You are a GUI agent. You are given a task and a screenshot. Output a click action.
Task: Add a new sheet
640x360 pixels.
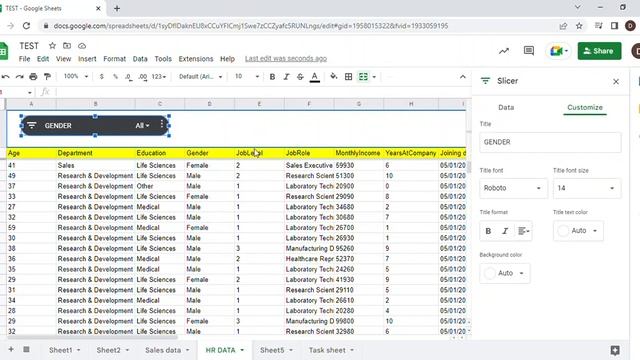[x=11, y=349]
